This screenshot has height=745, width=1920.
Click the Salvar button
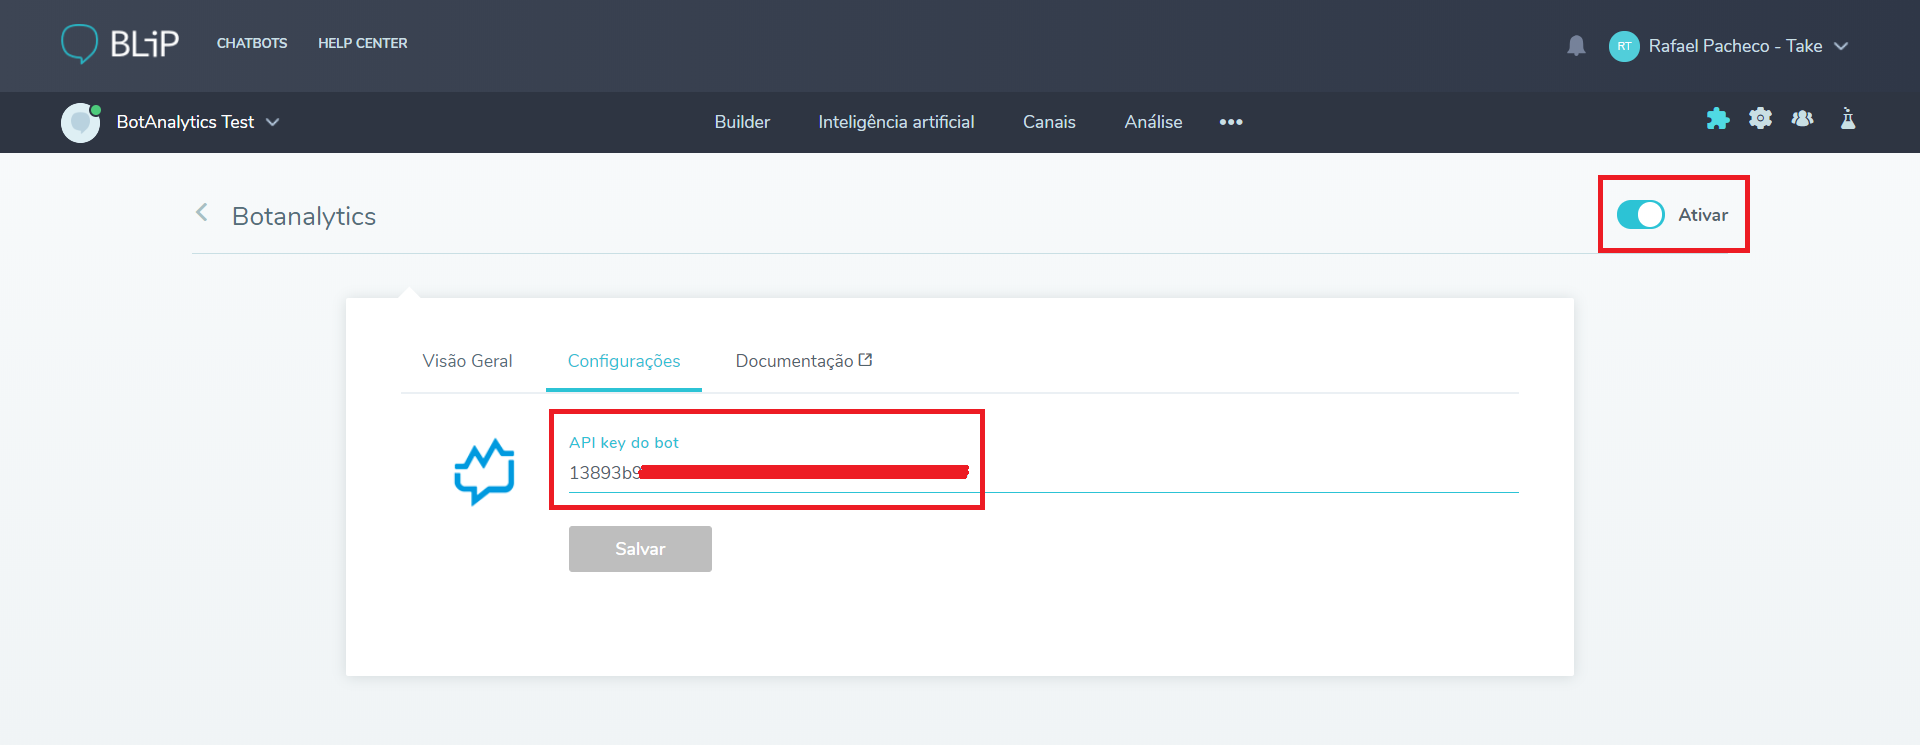[640, 549]
